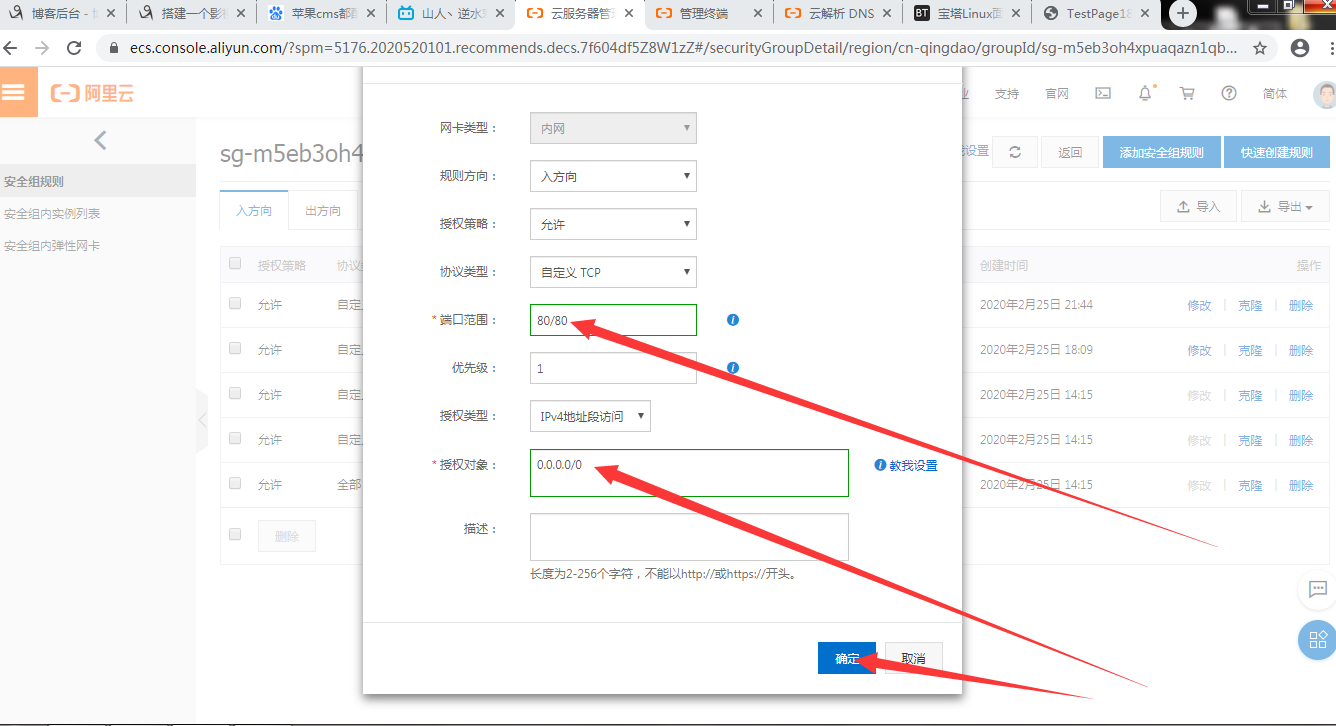This screenshot has width=1336, height=726.
Task: Open the Chrome profile icon
Action: pos(1300,48)
